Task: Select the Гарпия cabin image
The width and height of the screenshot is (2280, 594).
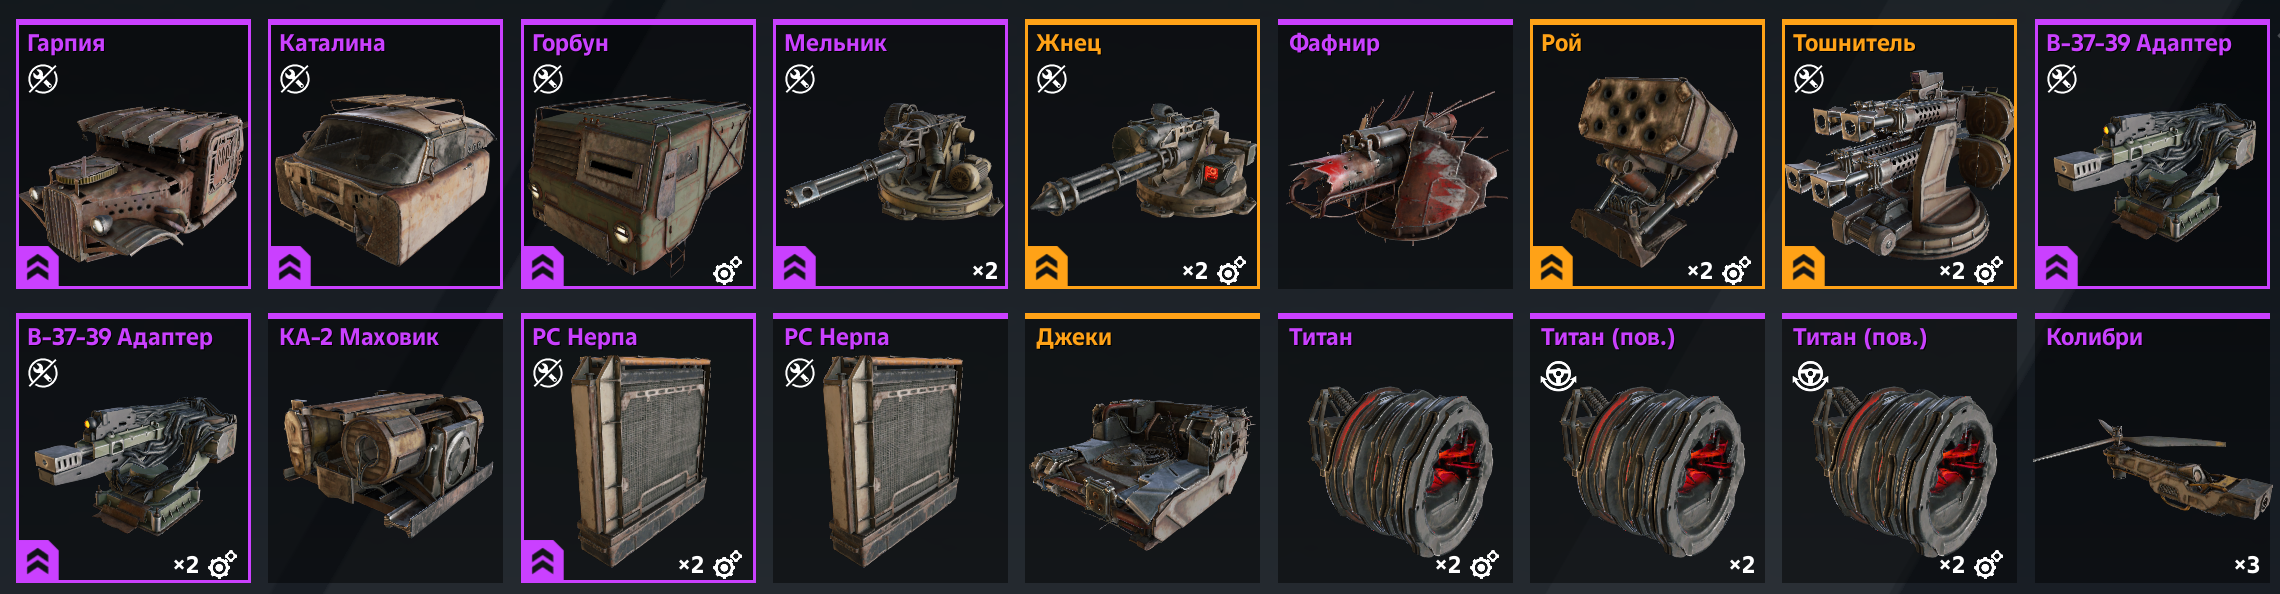Action: pos(133,180)
